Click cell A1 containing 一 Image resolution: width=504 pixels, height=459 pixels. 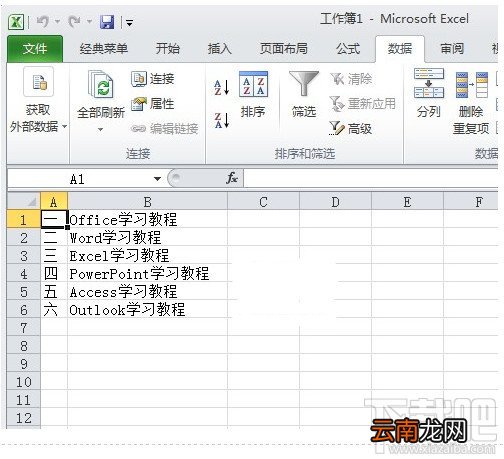point(54,220)
